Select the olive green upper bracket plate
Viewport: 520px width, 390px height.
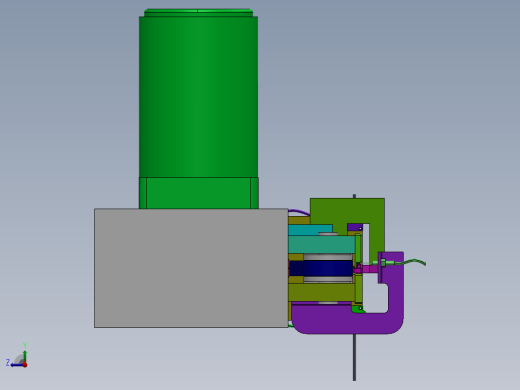pyautogui.click(x=347, y=211)
